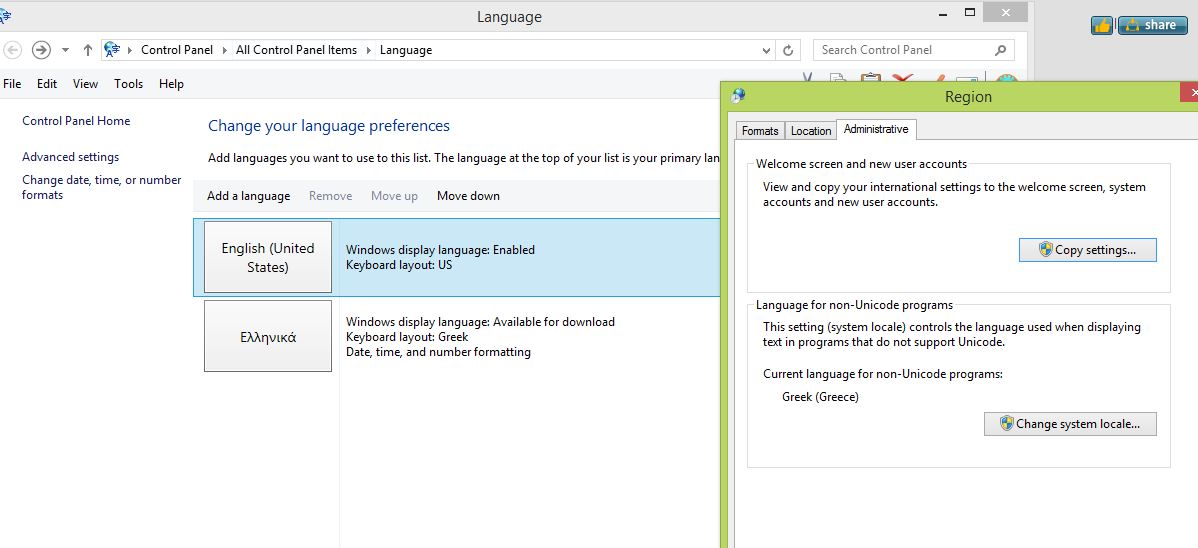
Task: Click Change system locale button
Action: pos(1070,424)
